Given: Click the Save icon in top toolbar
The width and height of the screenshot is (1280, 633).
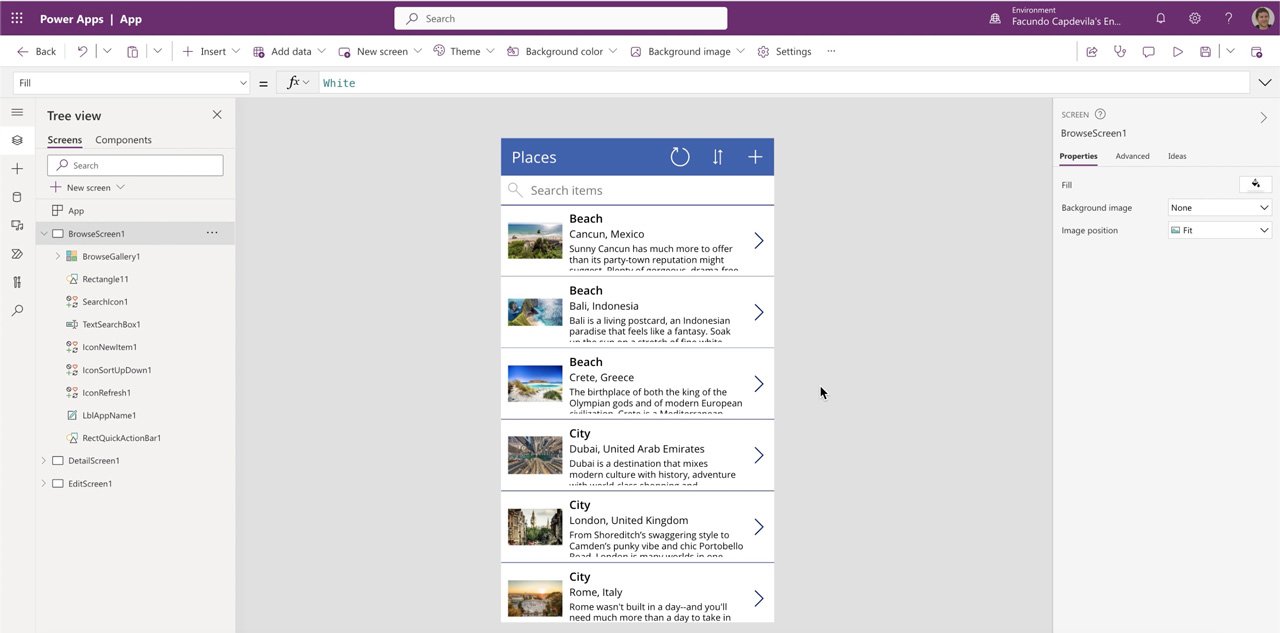Looking at the screenshot, I should point(1205,51).
